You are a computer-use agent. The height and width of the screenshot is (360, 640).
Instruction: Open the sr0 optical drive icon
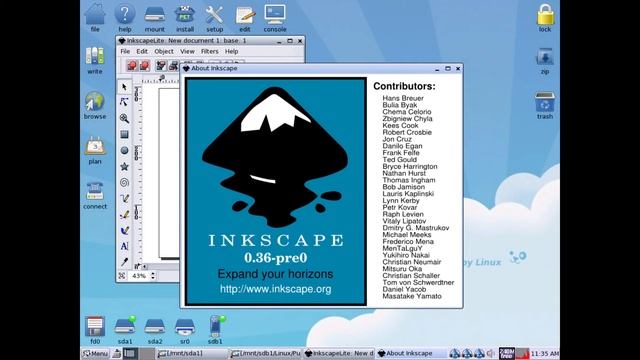[x=185, y=330]
